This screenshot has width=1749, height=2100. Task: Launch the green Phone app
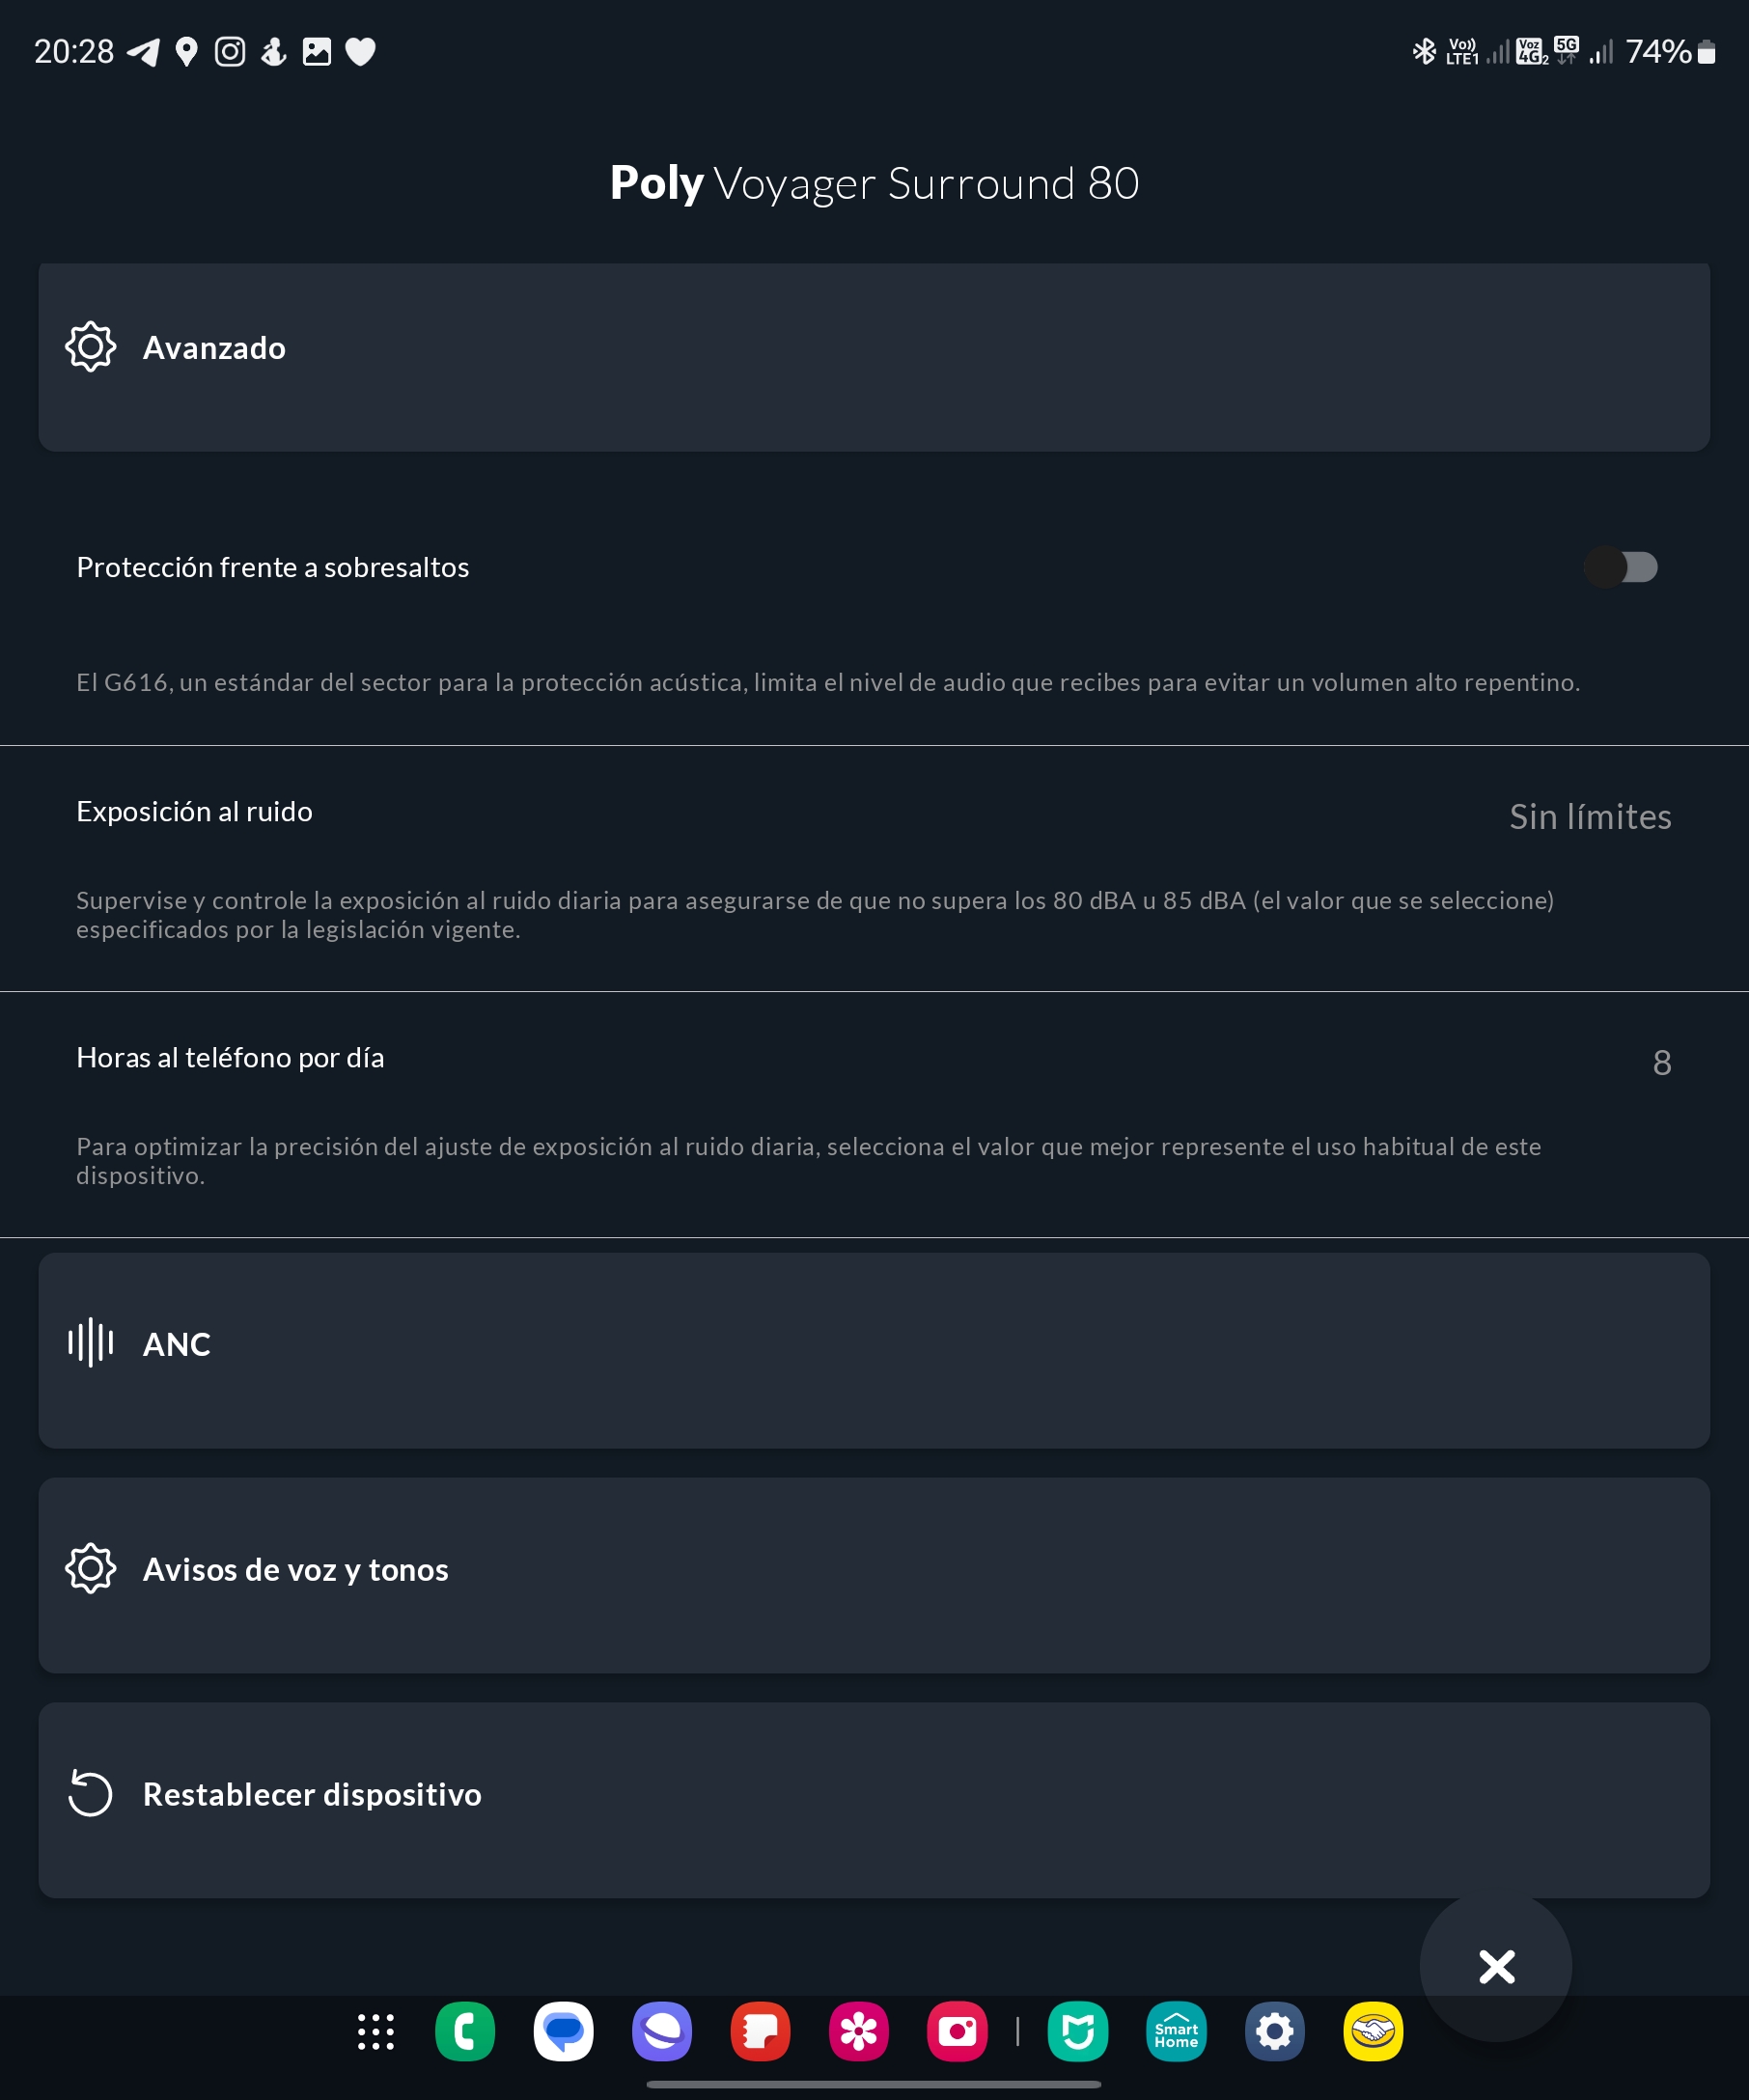[x=465, y=2032]
